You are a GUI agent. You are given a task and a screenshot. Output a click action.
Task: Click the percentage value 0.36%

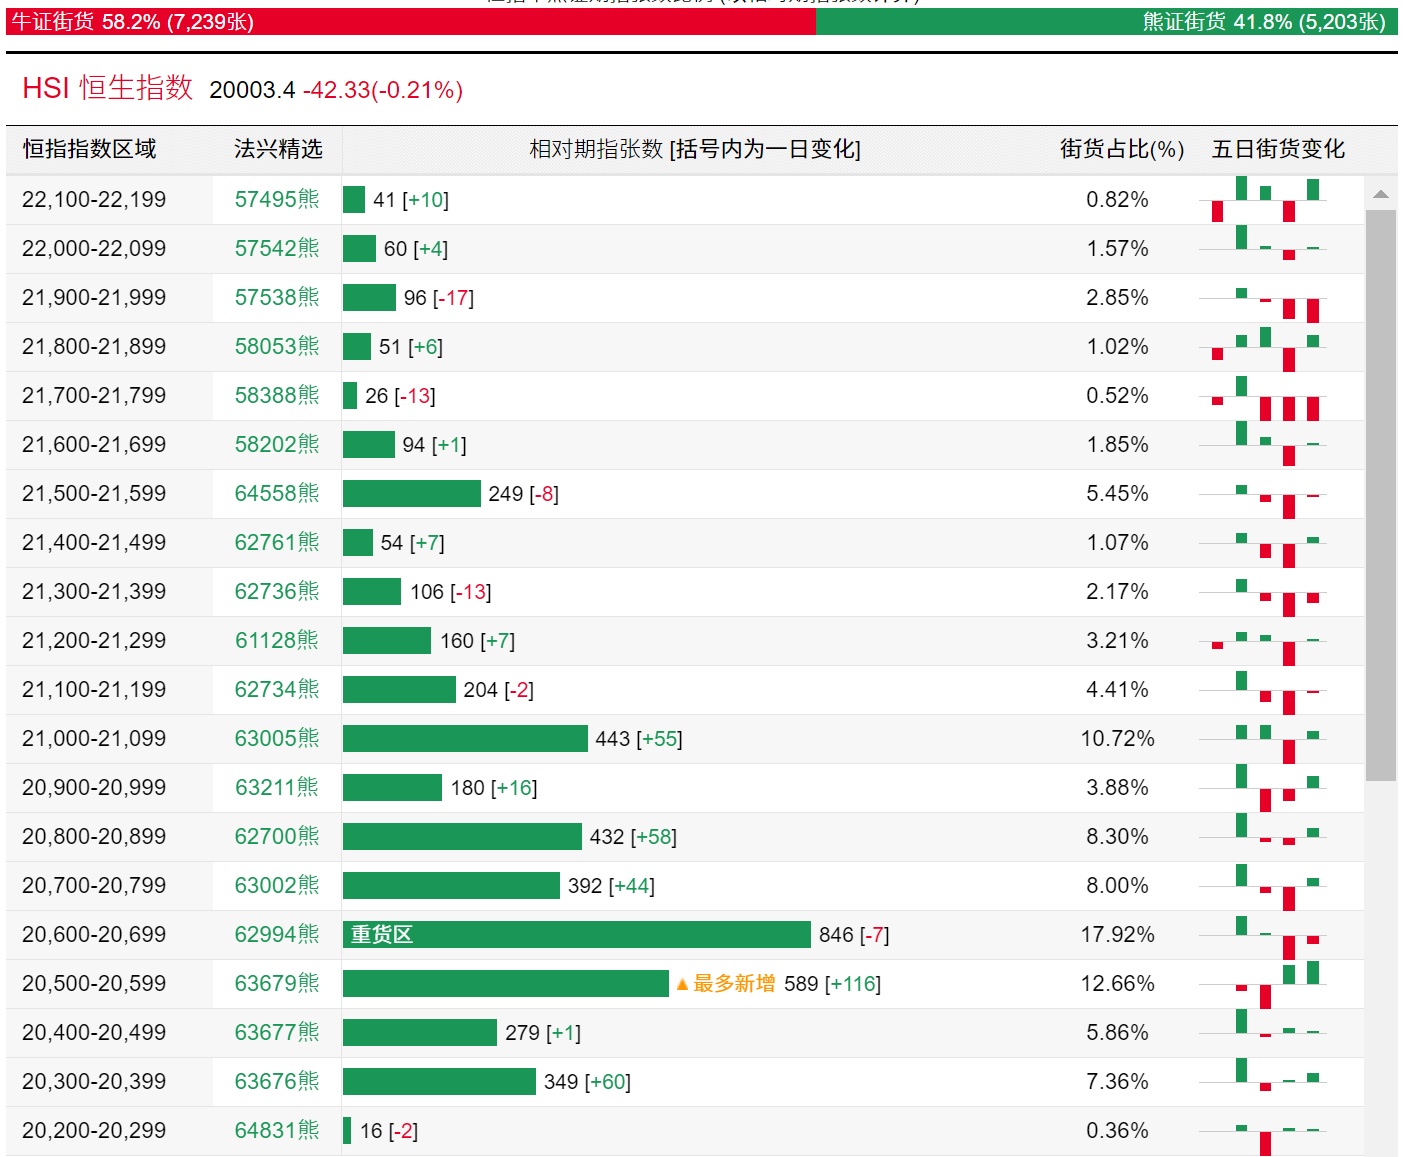[x=1117, y=1130]
